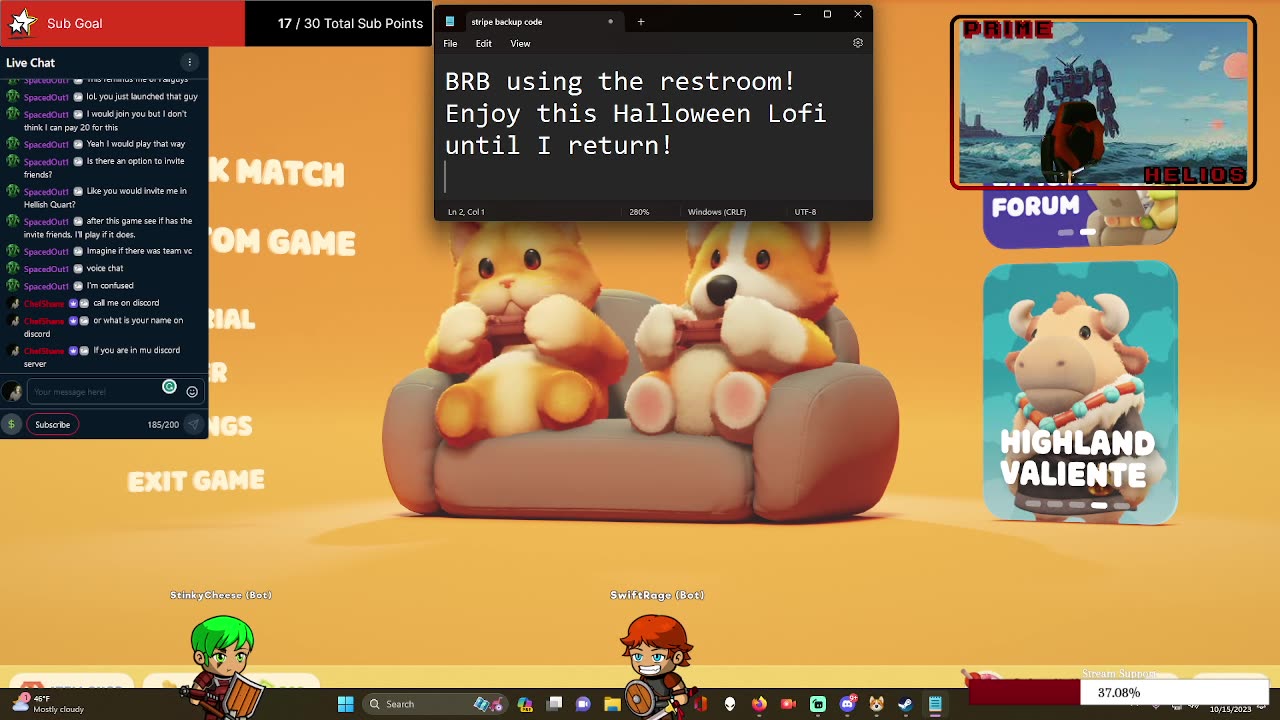
Task: Click the SwiftRage (Bot) name label
Action: point(657,595)
